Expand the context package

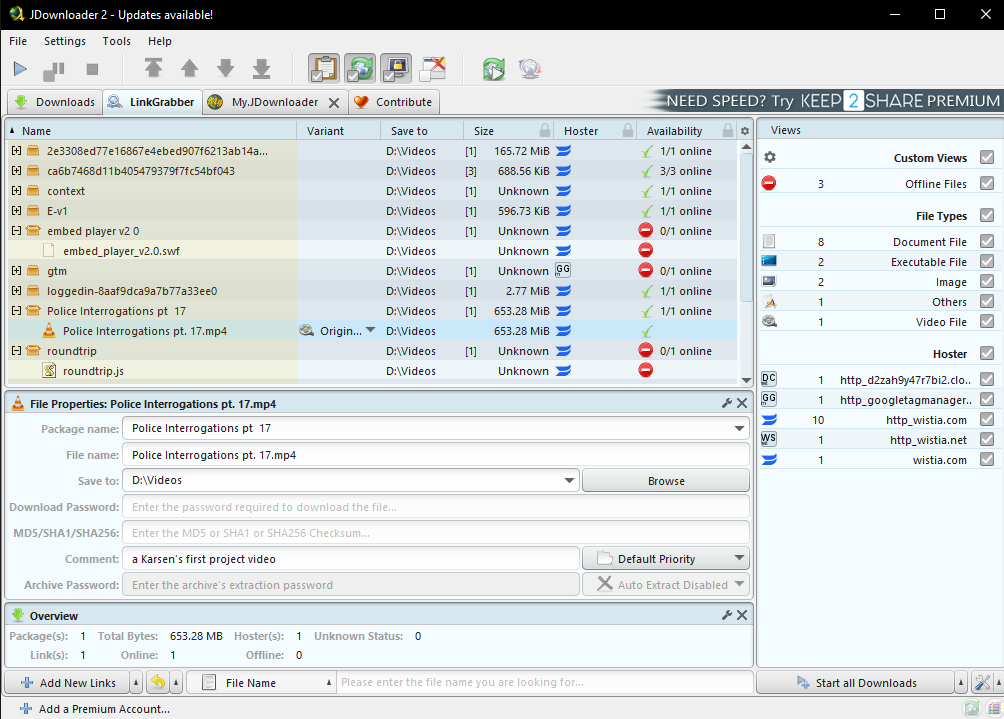point(16,191)
